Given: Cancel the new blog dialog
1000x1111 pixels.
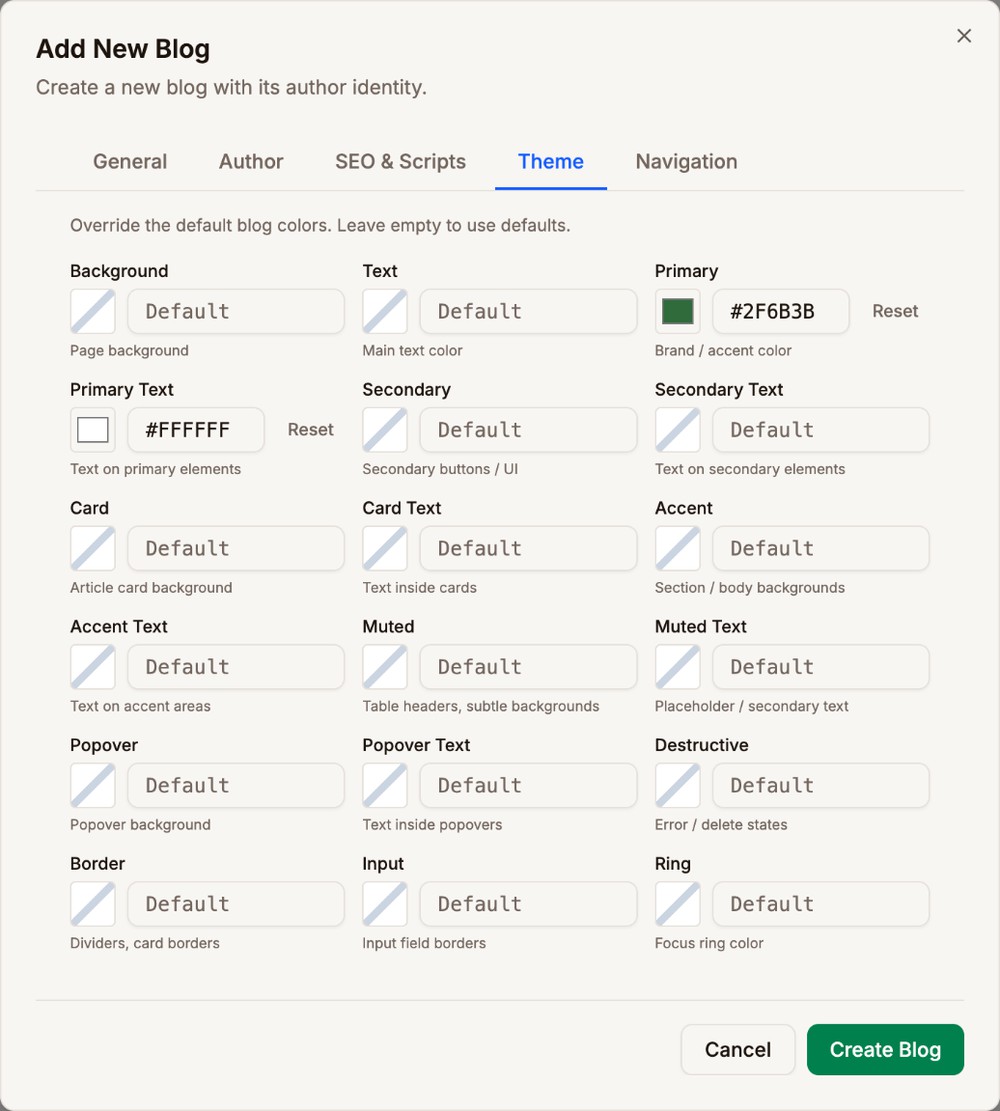Looking at the screenshot, I should 738,1049.
